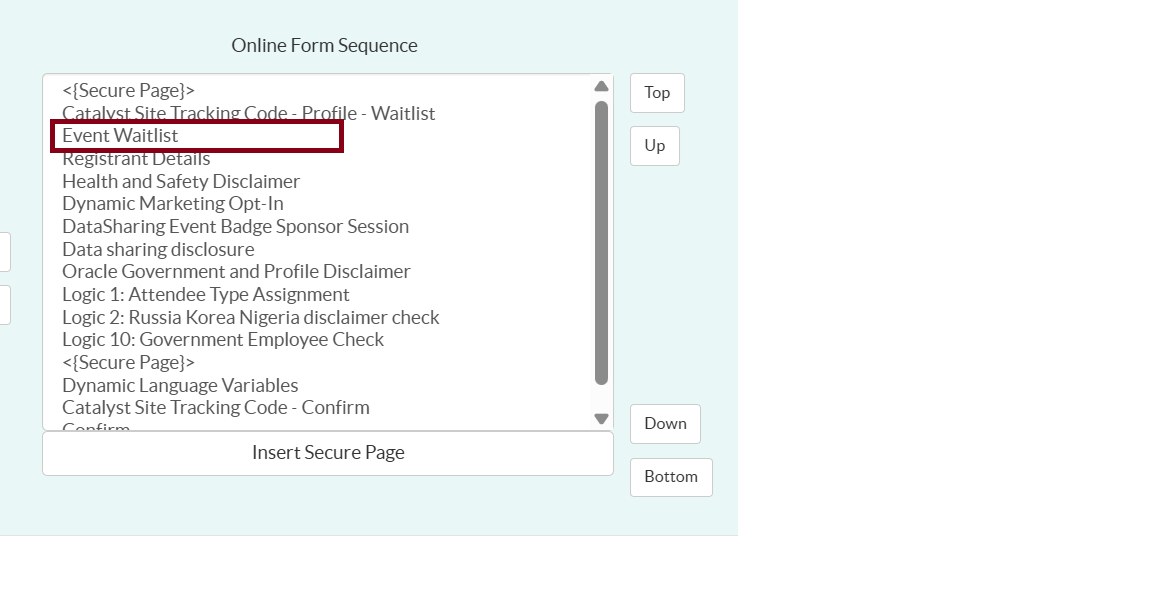
Task: Choose Health and Safety Disclaimer item
Action: tap(181, 182)
